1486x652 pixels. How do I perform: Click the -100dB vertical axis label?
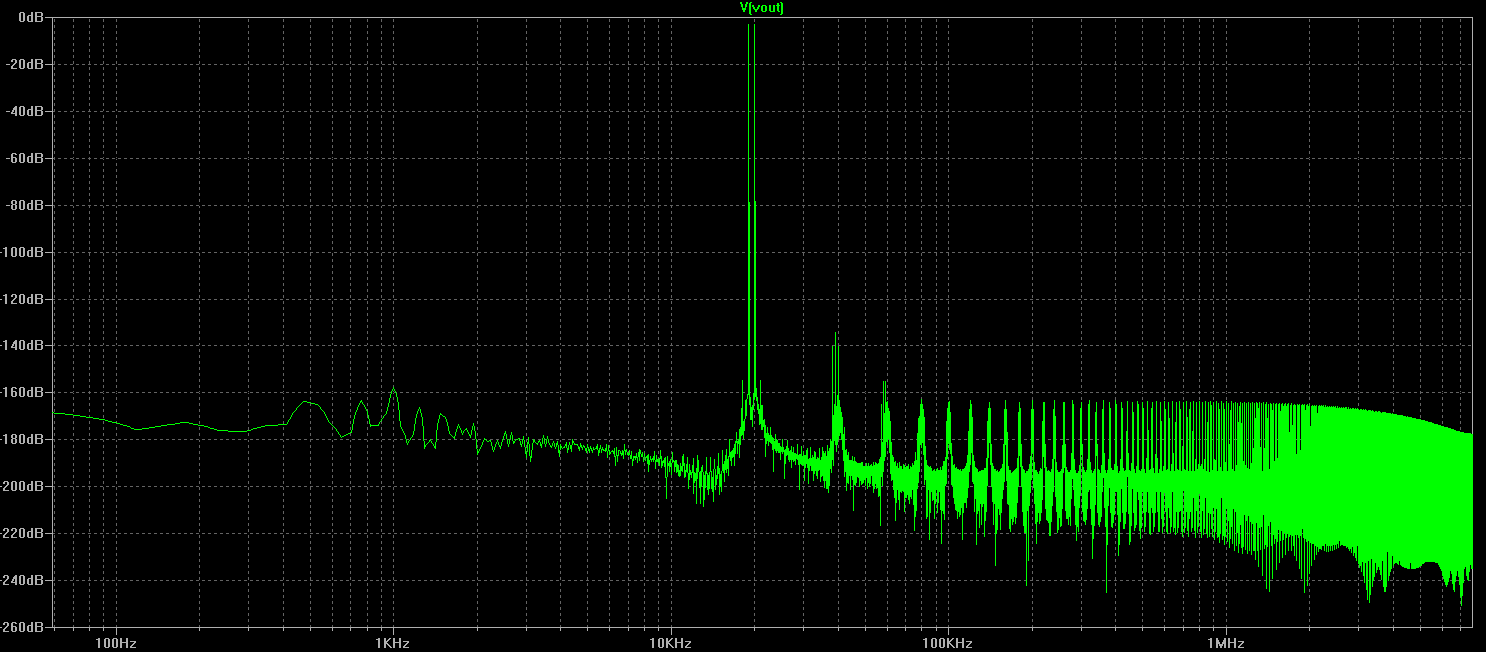coord(25,252)
